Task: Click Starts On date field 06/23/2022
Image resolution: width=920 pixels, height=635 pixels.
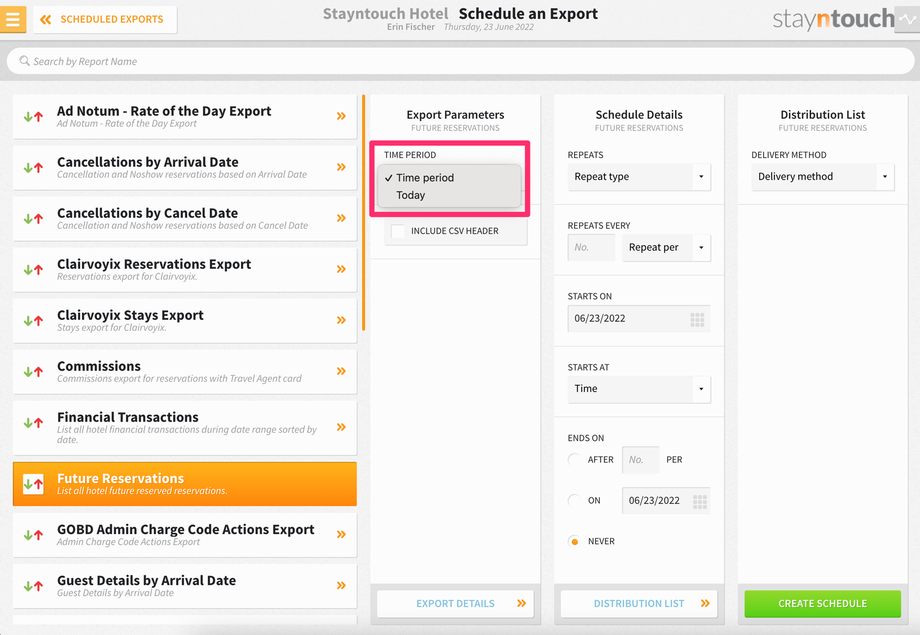Action: tap(639, 319)
